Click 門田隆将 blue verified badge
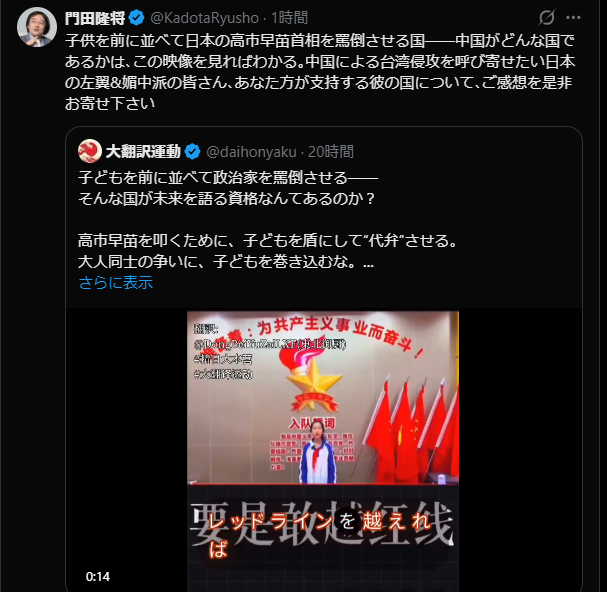 click(x=136, y=18)
